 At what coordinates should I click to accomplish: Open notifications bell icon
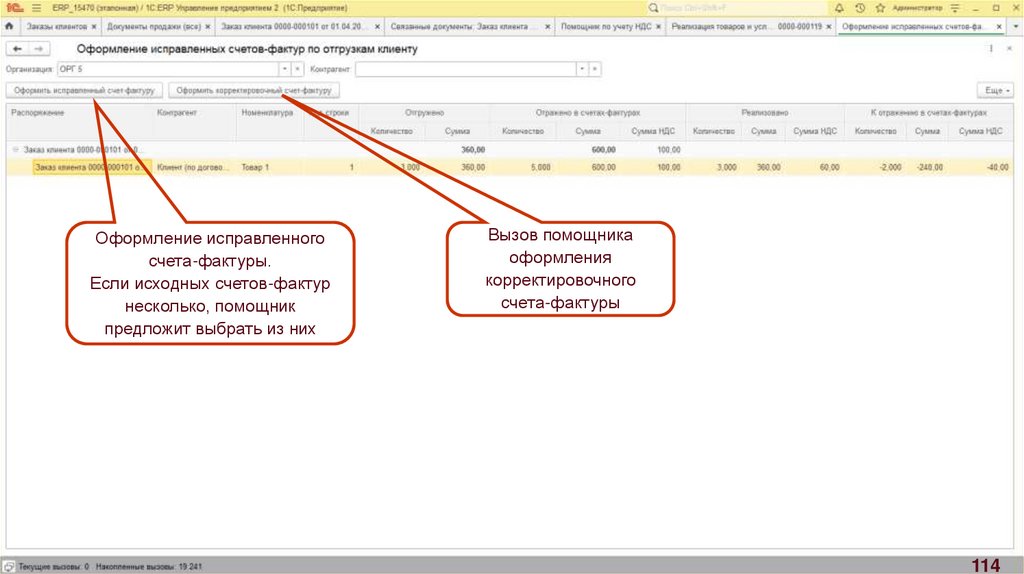coord(839,8)
